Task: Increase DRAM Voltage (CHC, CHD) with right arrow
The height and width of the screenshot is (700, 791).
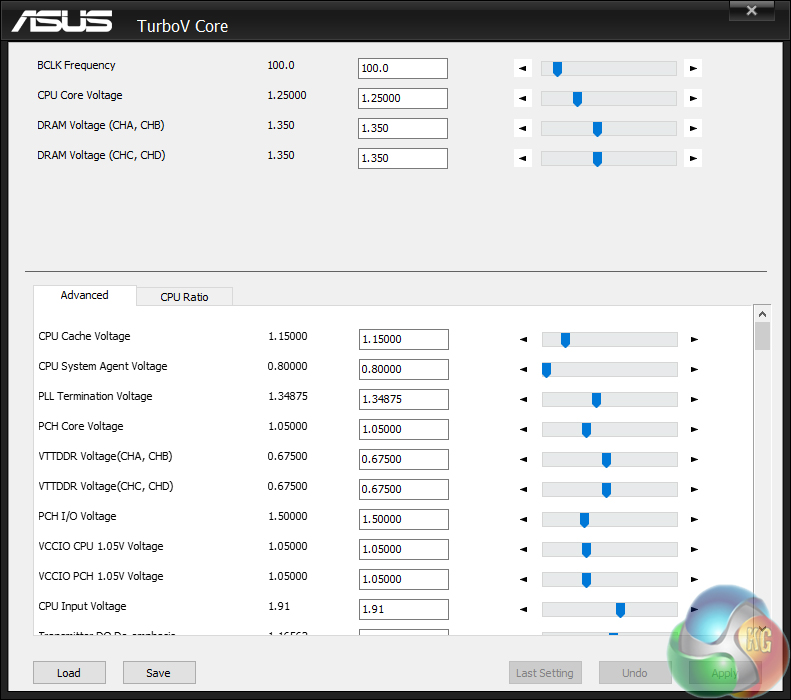Action: [693, 159]
